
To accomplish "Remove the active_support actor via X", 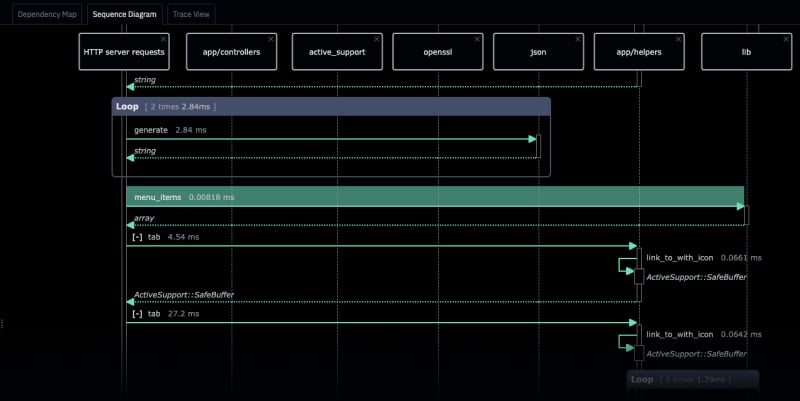I will pyautogui.click(x=377, y=39).
